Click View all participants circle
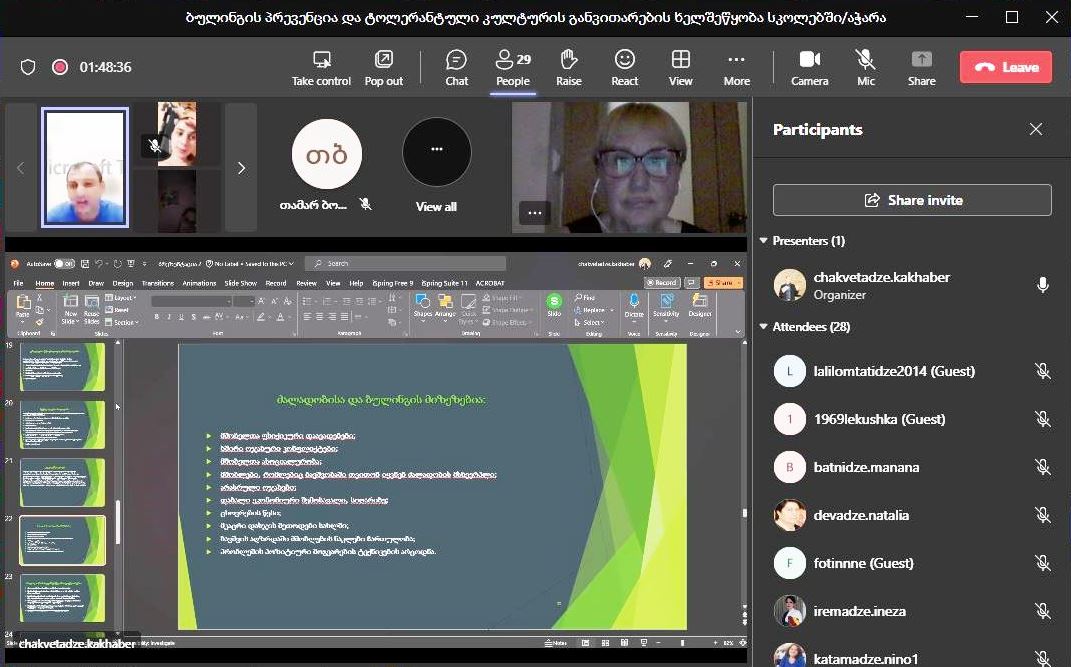Image resolution: width=1071 pixels, height=667 pixels. point(436,152)
